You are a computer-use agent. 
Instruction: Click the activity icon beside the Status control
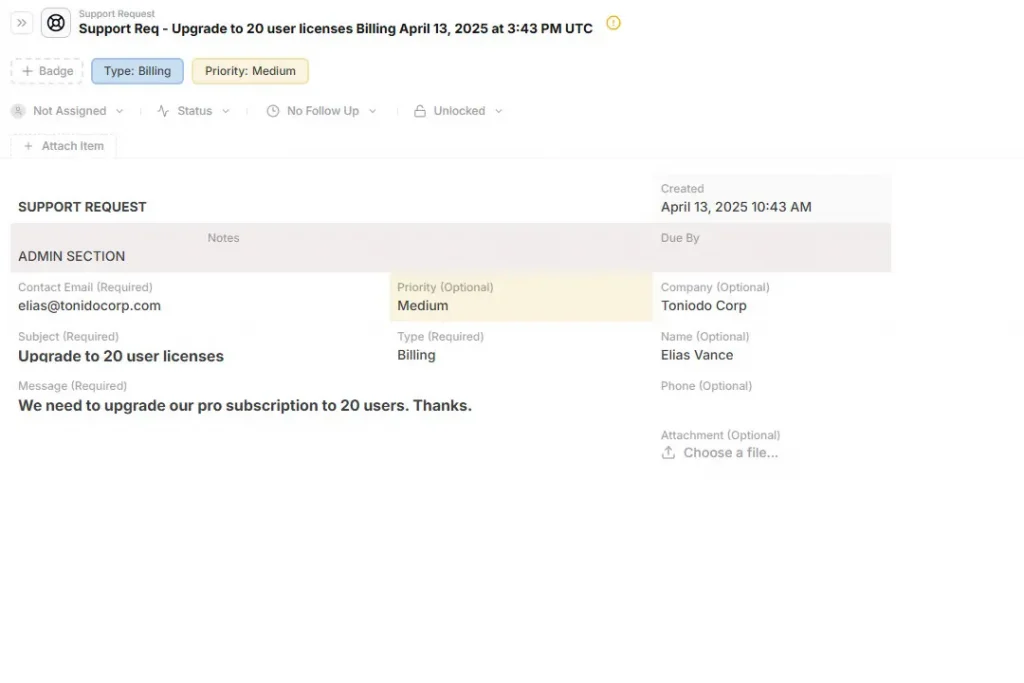point(162,110)
